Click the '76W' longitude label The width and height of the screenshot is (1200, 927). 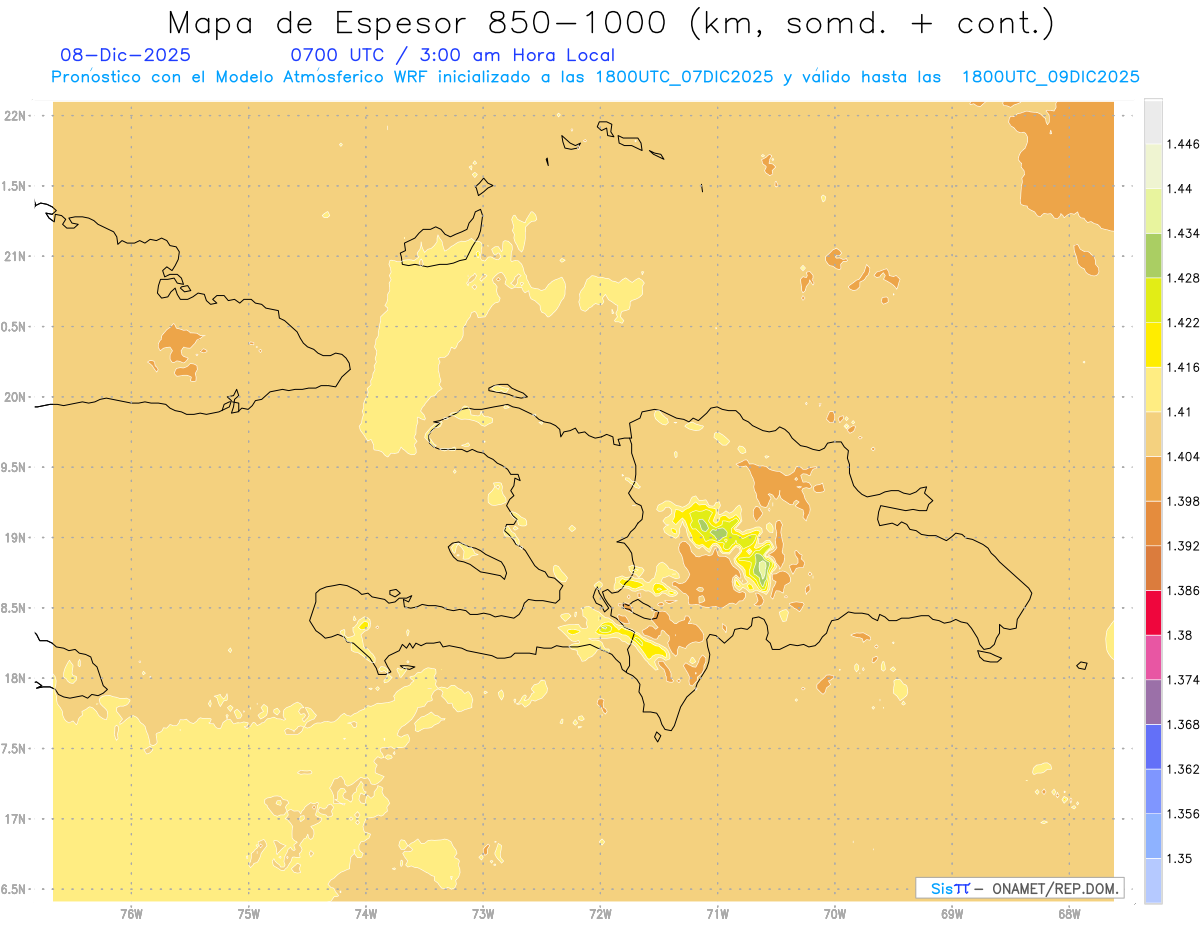click(x=131, y=914)
